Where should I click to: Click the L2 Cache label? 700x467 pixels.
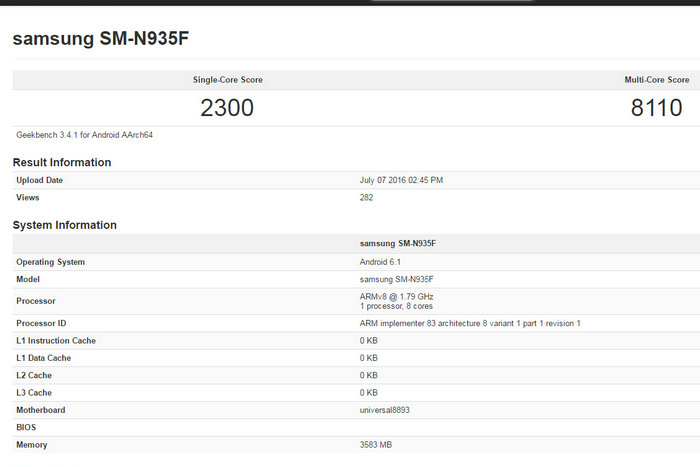coord(34,375)
